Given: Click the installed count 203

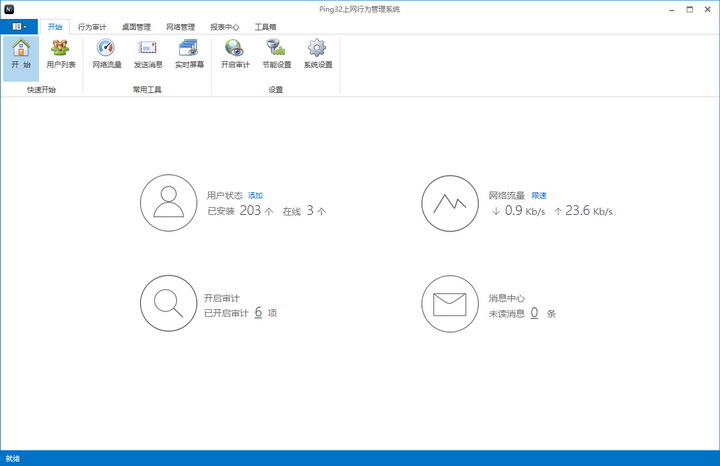Looking at the screenshot, I should coord(250,210).
